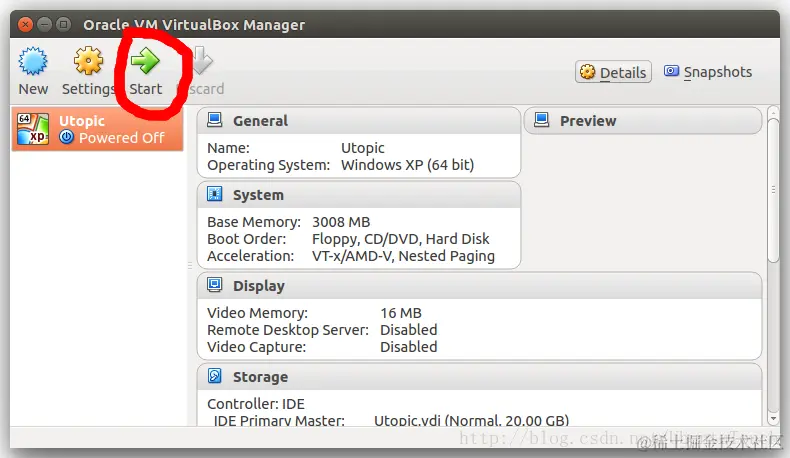790x458 pixels.
Task: Maximize the VirtualBox Manager window
Action: [x=63, y=24]
